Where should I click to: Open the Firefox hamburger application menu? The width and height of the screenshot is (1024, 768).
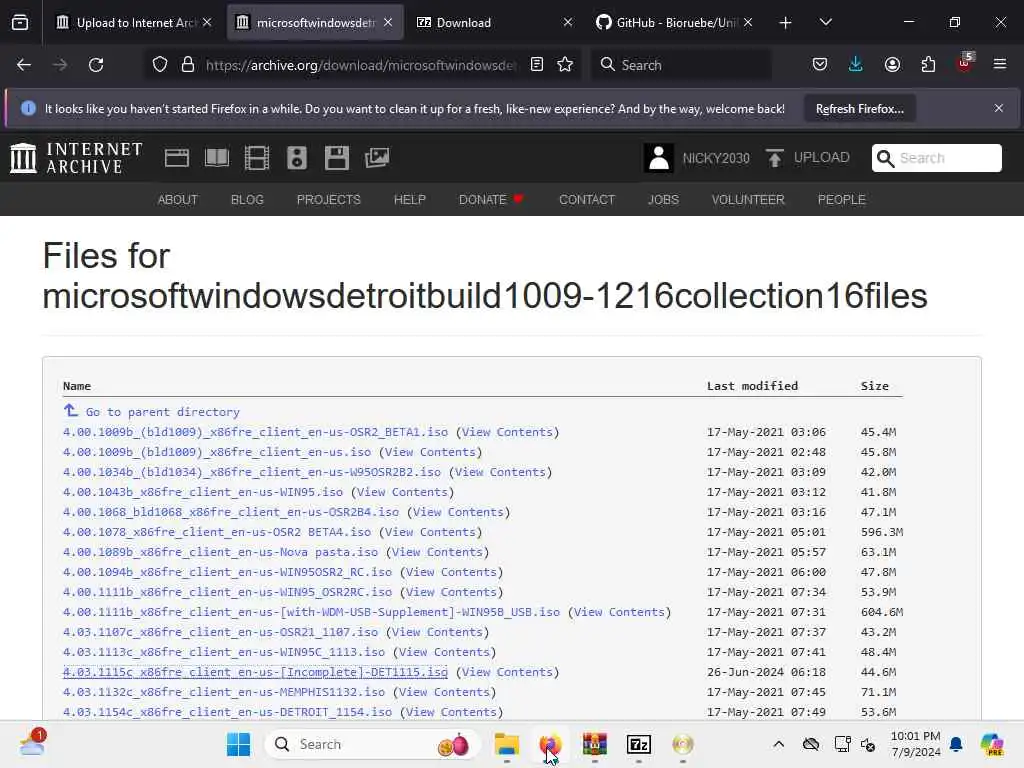click(1000, 65)
